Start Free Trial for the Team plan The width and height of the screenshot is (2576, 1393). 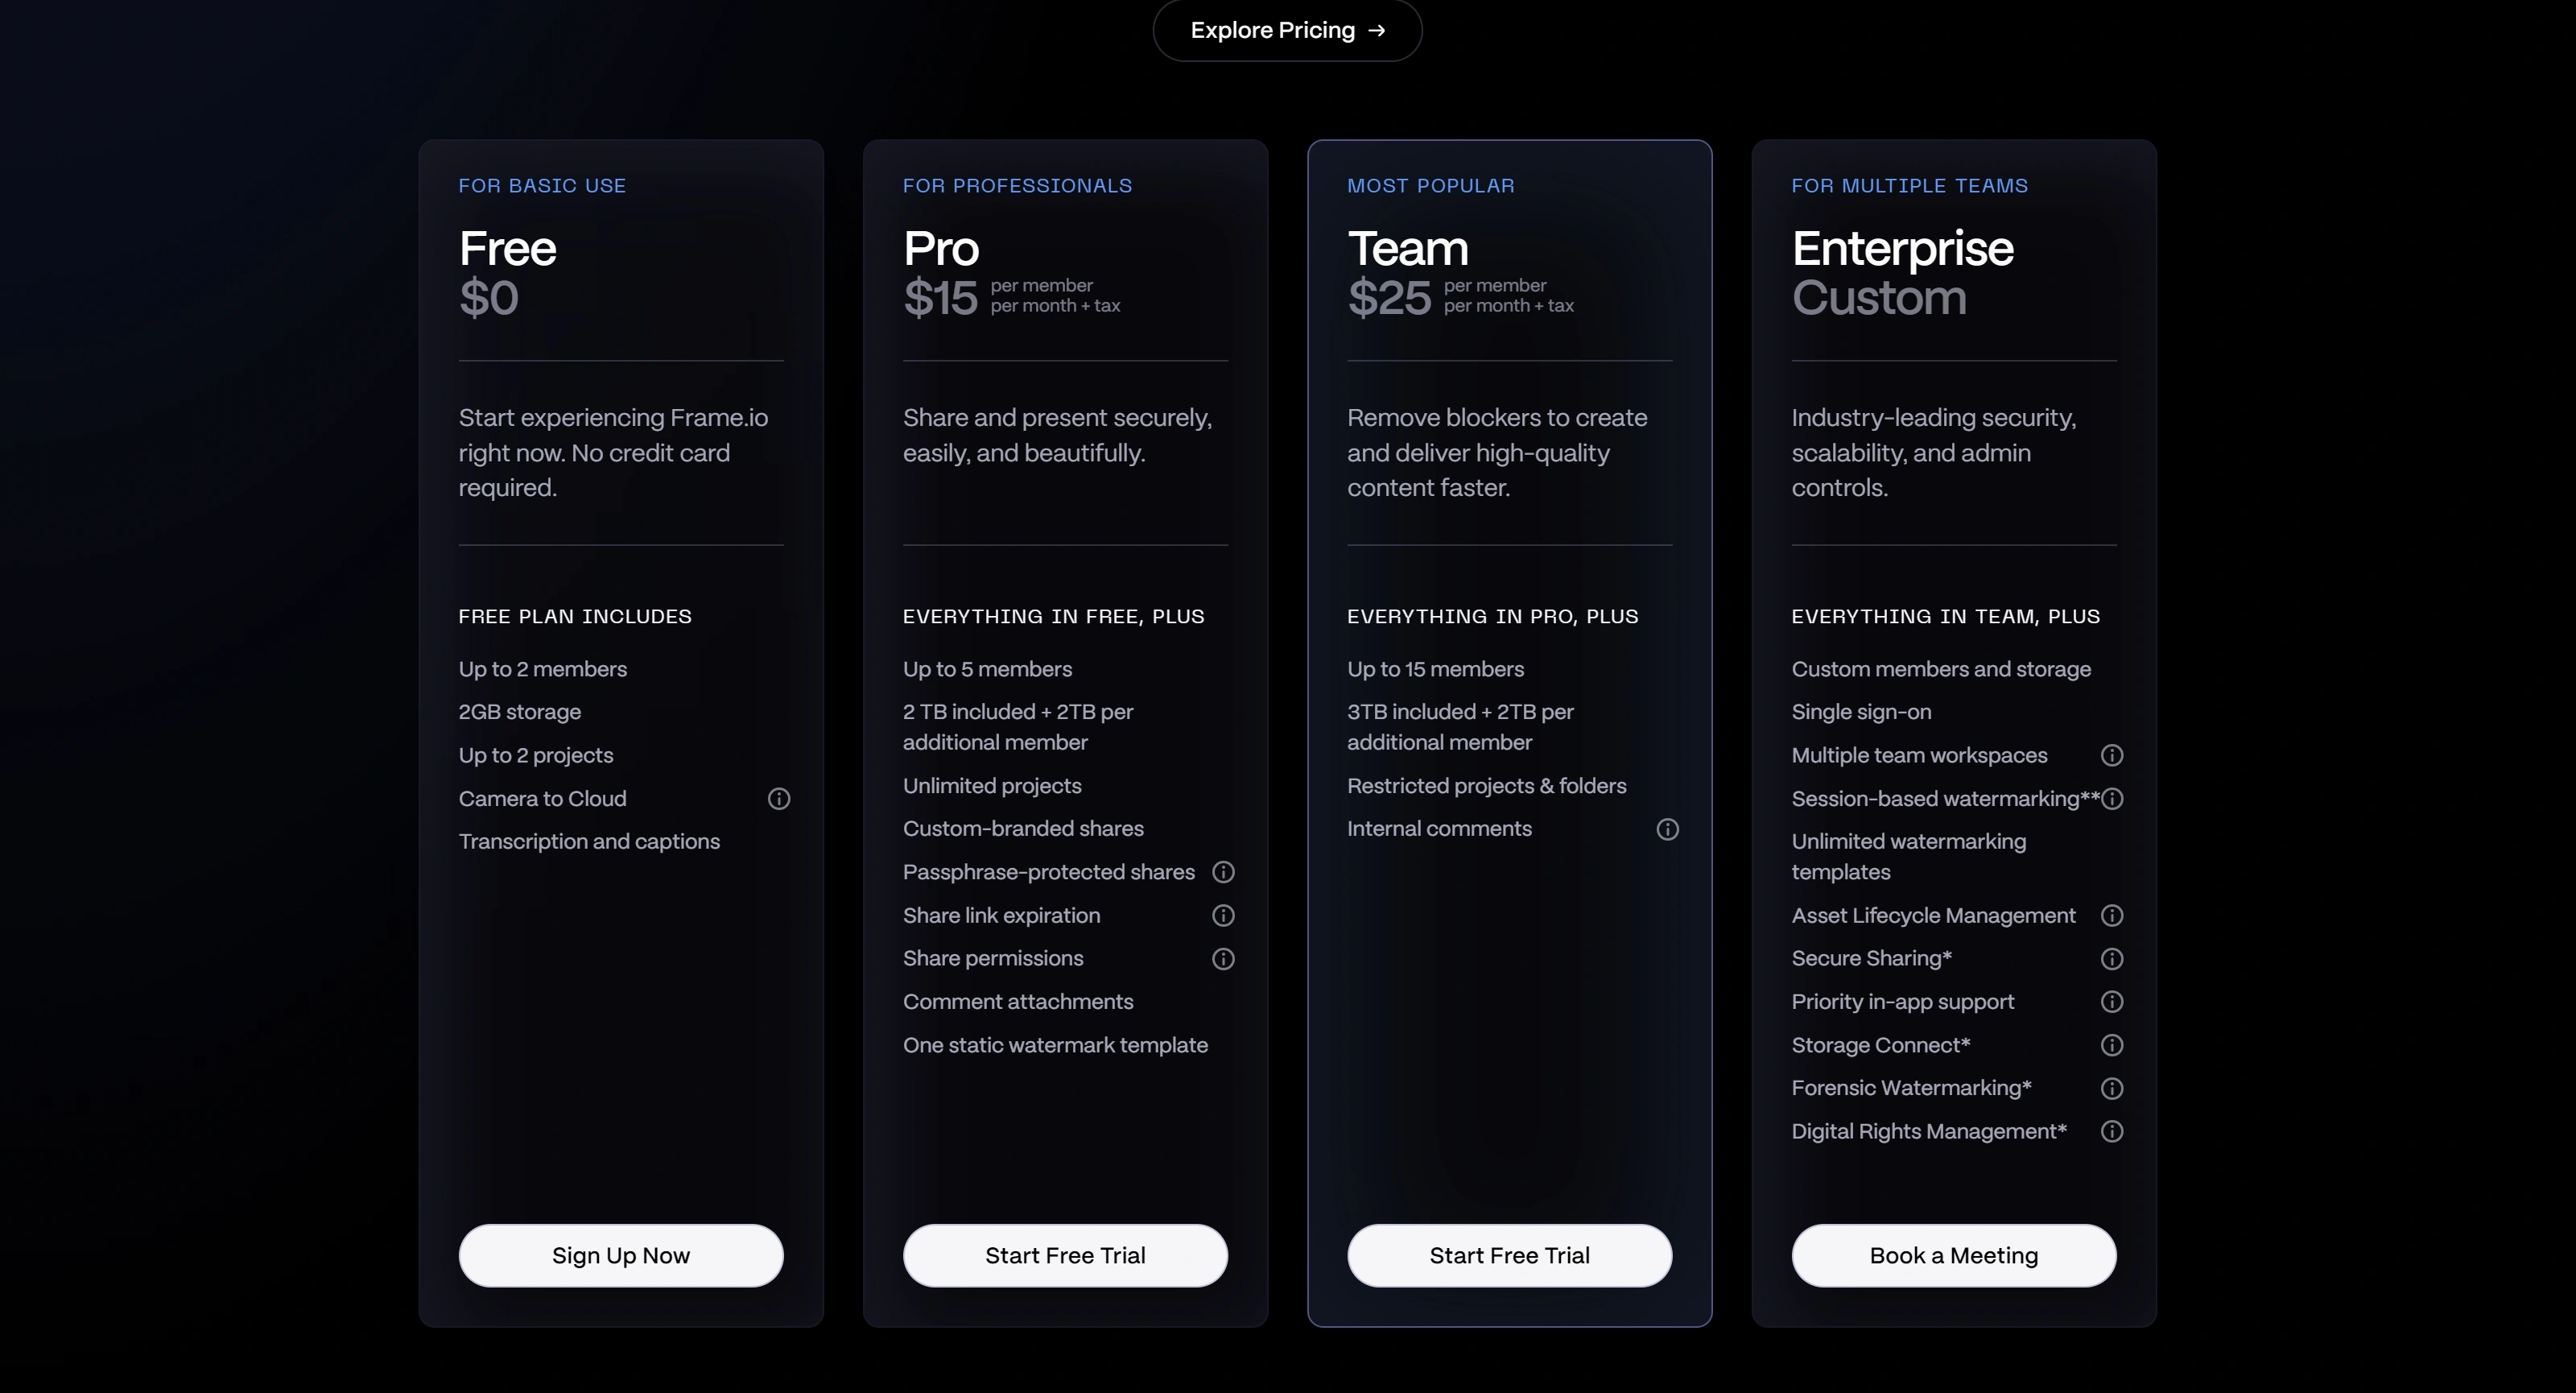1509,1255
